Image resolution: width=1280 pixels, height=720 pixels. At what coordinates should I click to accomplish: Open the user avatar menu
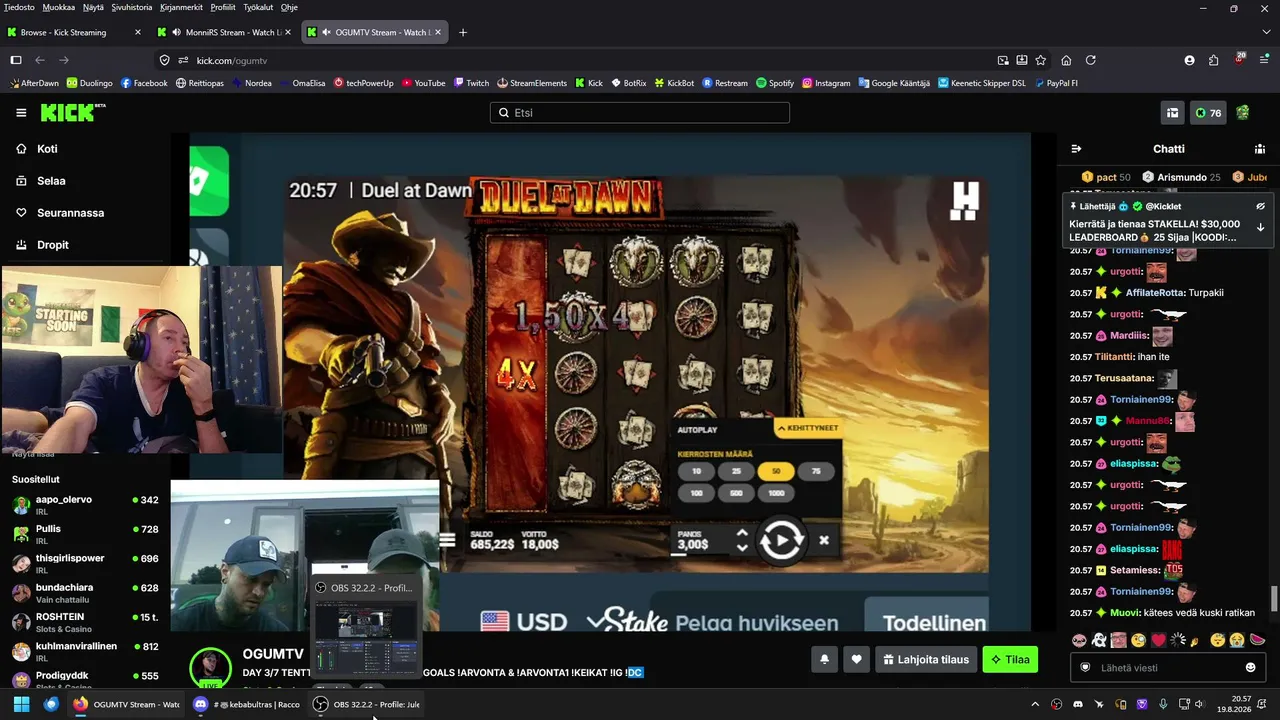tap(1243, 113)
